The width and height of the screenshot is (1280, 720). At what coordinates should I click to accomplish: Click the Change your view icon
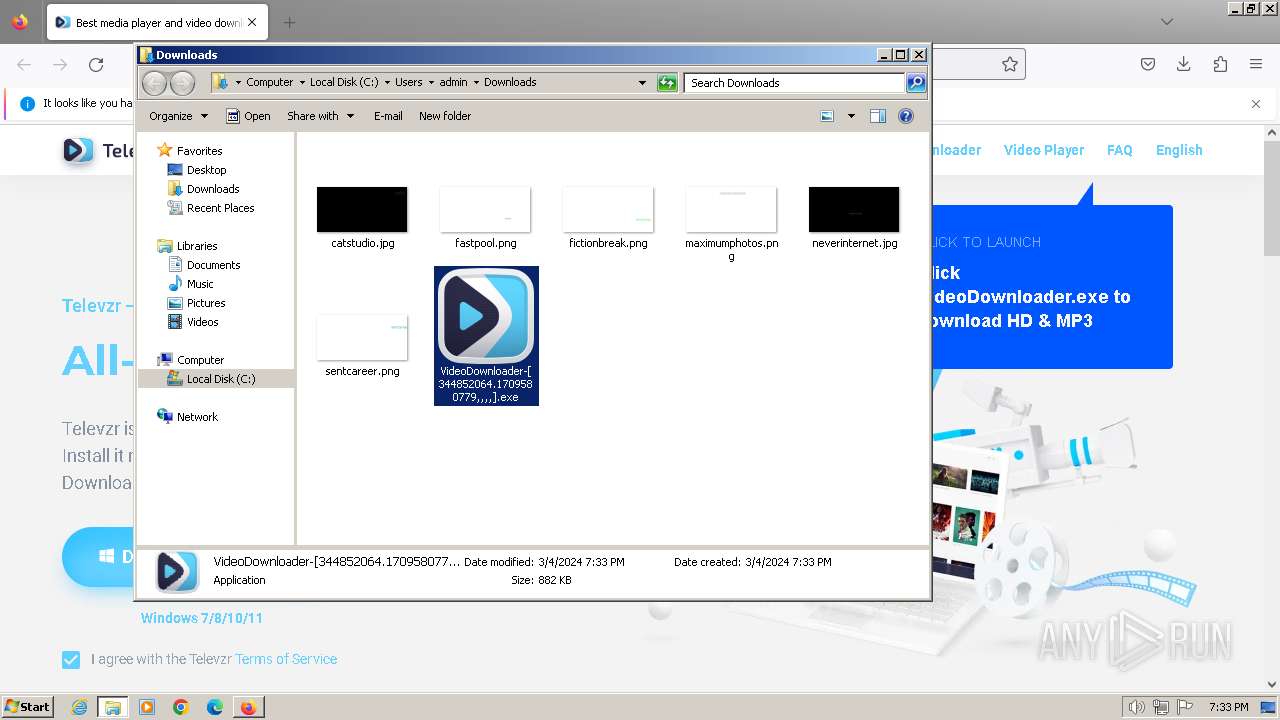pos(827,116)
